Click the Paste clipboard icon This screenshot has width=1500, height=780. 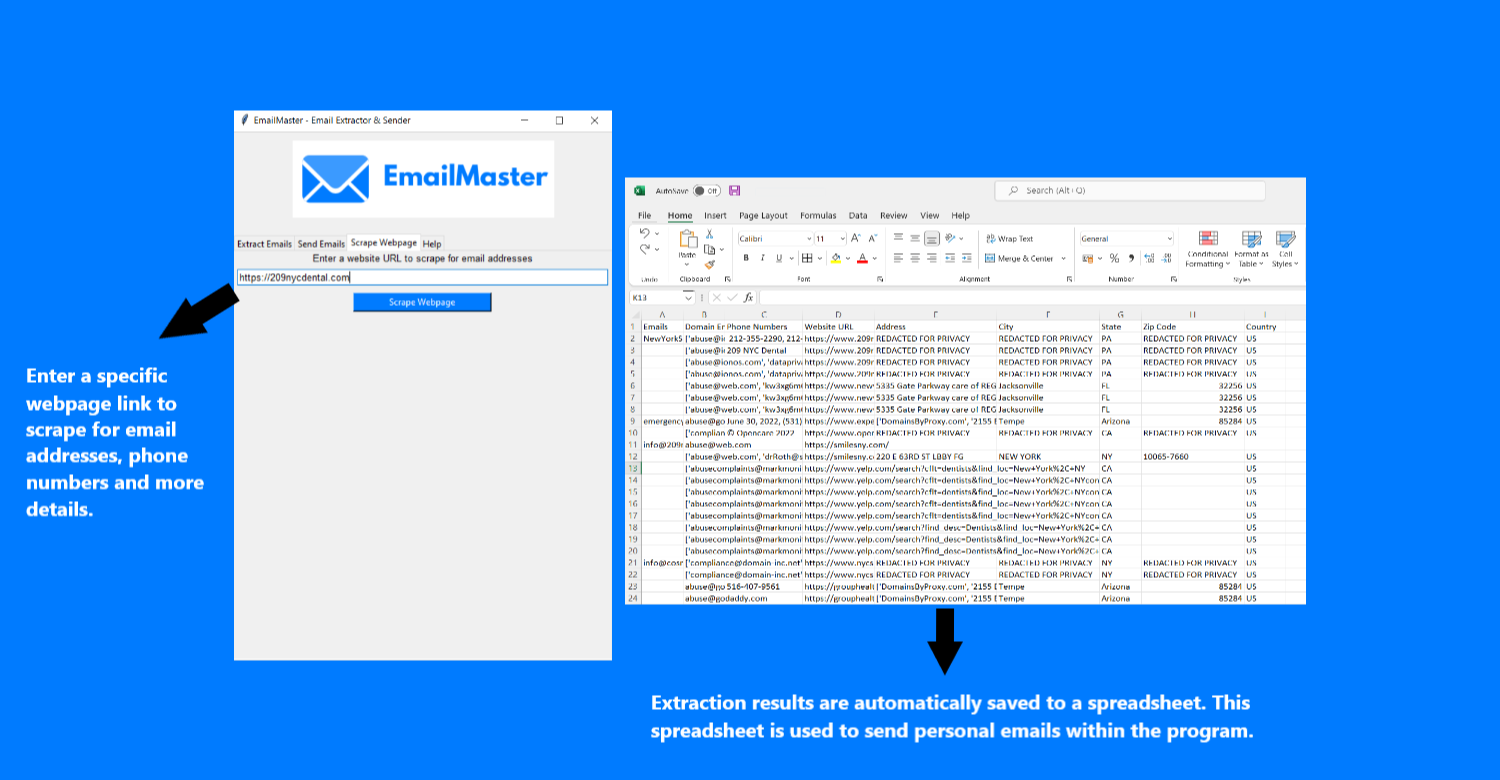[688, 240]
